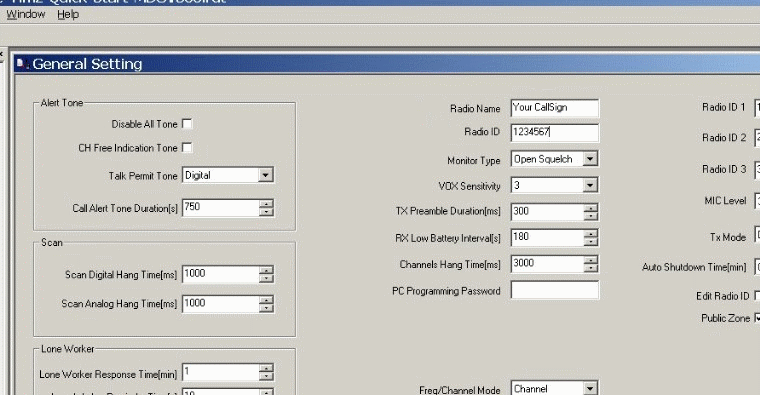Open the Window menu

point(25,14)
